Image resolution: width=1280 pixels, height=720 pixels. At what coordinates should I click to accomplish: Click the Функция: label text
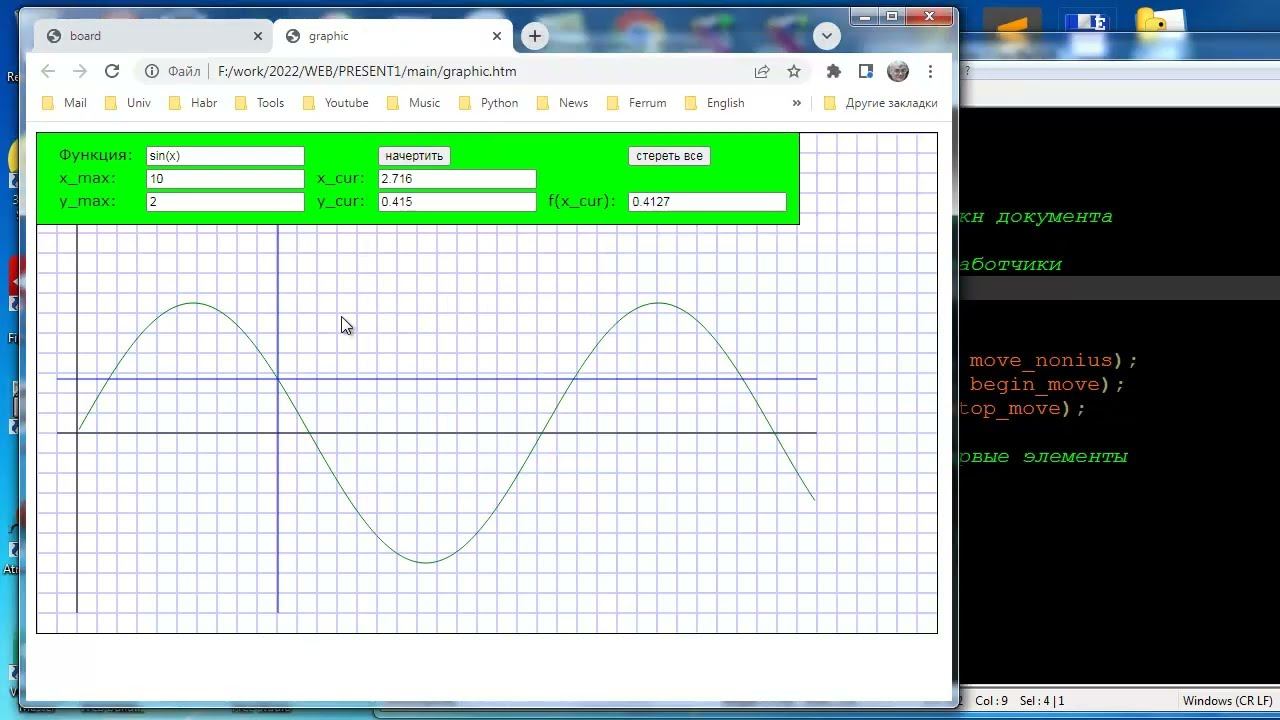pos(95,155)
